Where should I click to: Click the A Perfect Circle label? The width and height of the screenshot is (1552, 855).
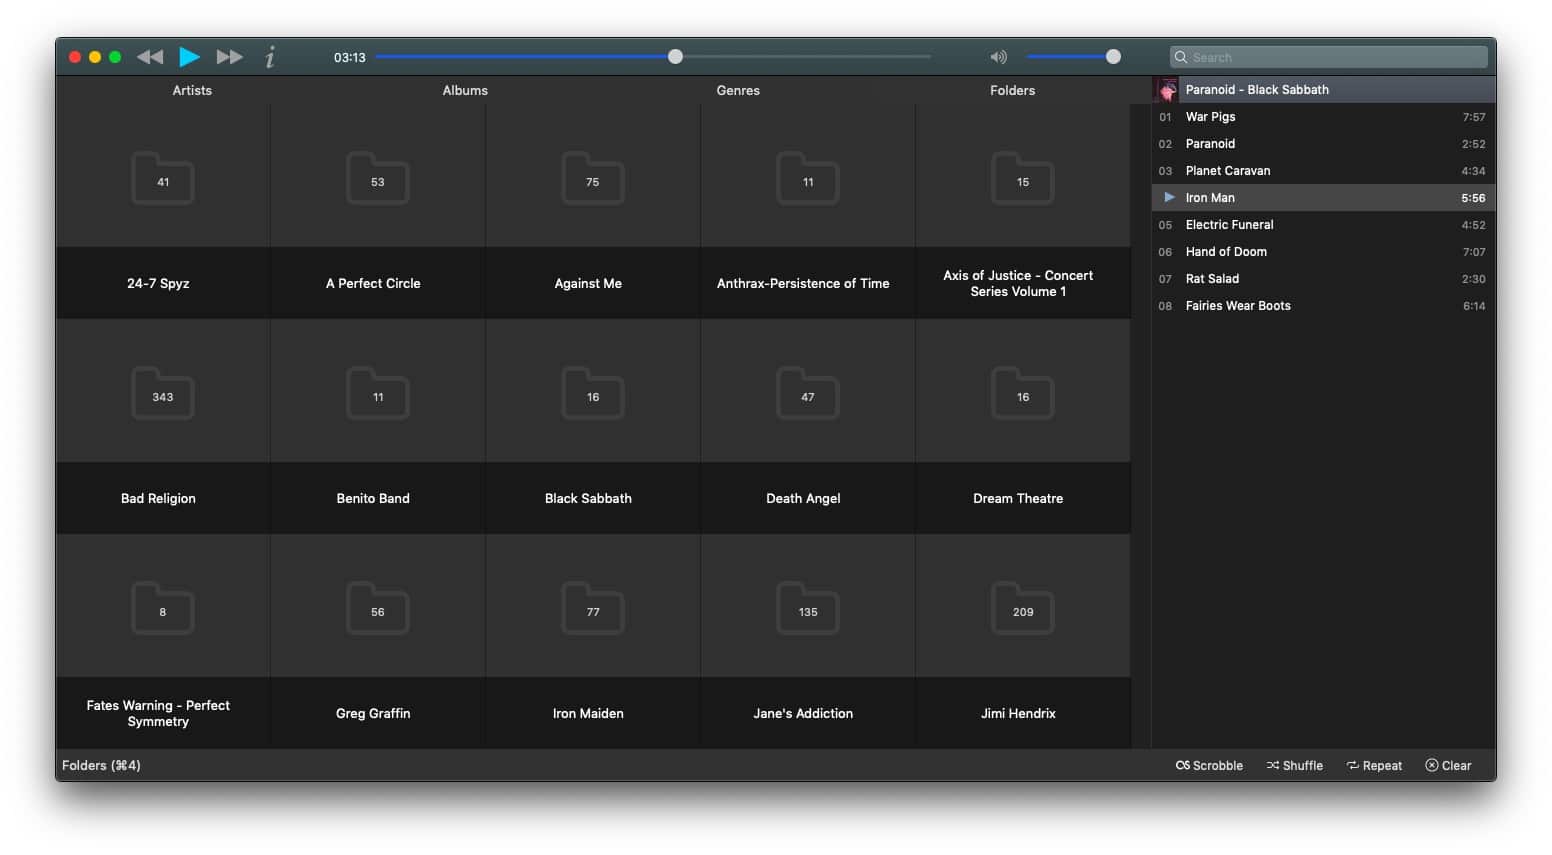click(373, 283)
